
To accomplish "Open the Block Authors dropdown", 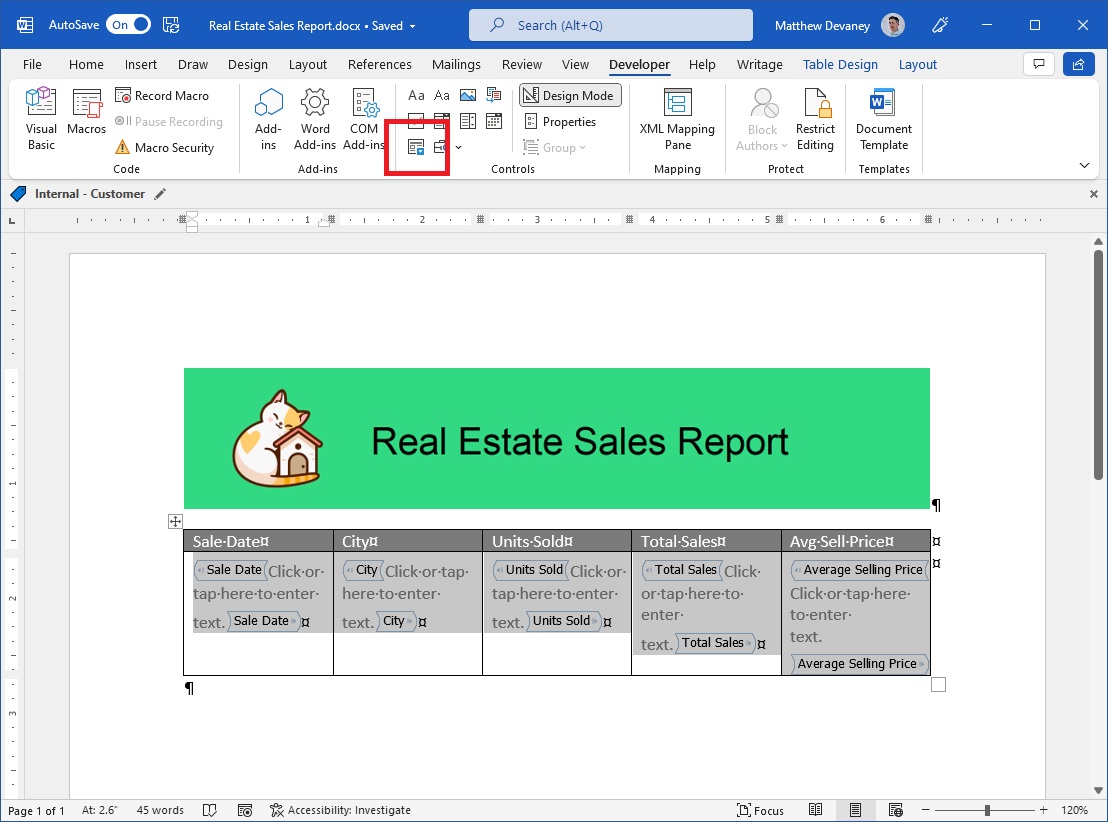I will [x=762, y=118].
